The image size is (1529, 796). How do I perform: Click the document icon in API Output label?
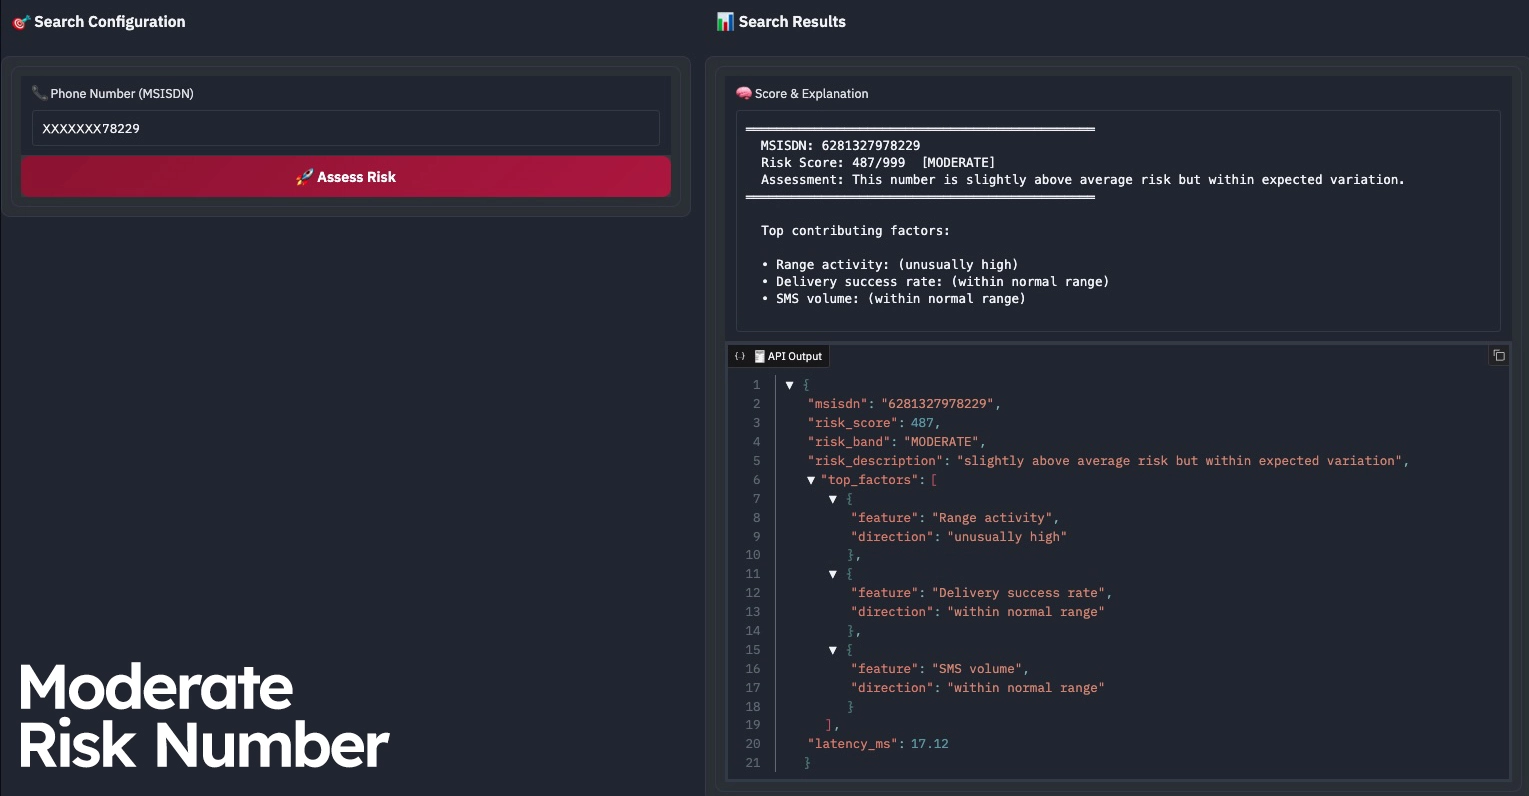(x=760, y=356)
